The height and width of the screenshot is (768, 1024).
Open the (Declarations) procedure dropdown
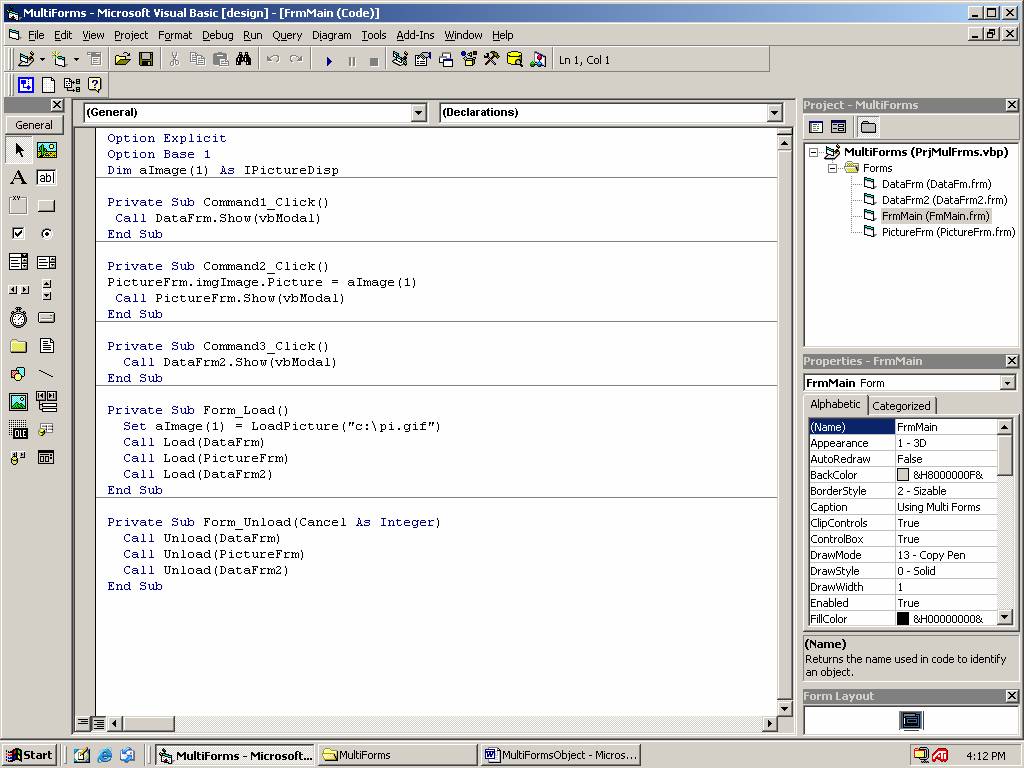[x=774, y=113]
